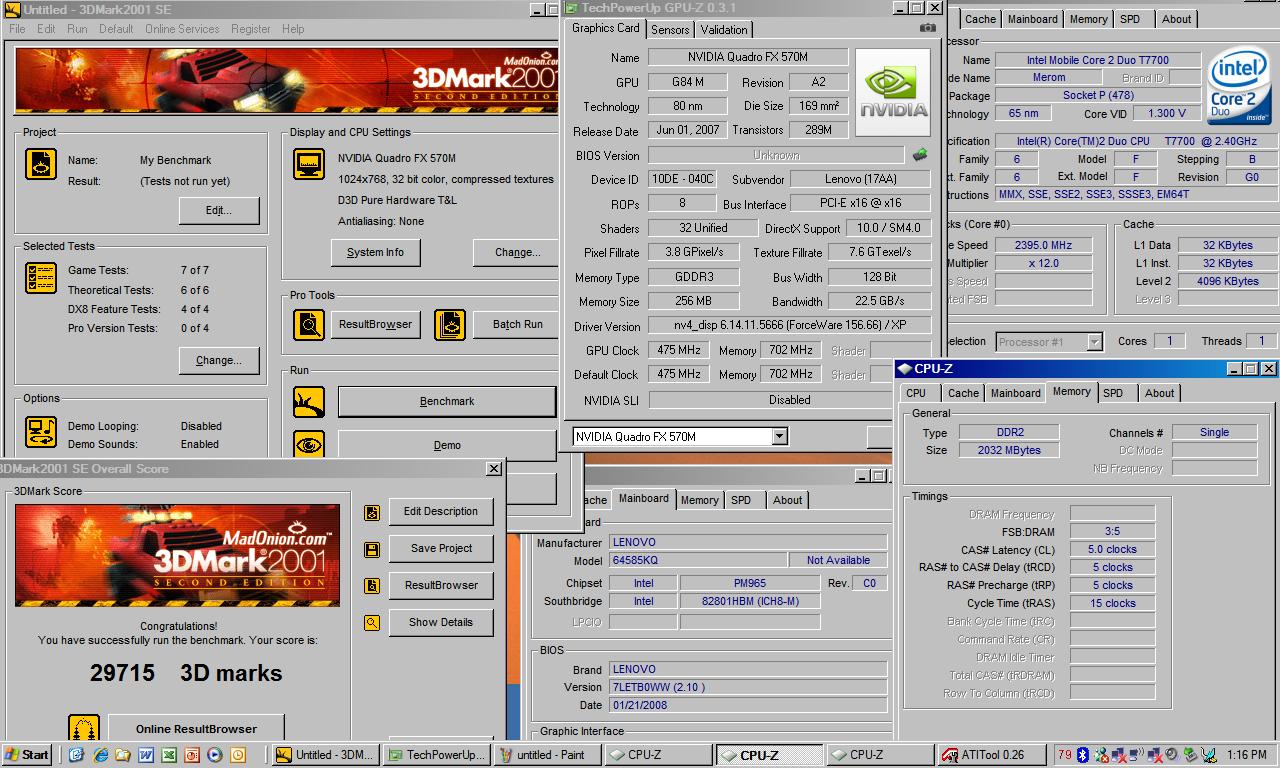Click the Start button
The image size is (1280, 768).
[x=28, y=755]
